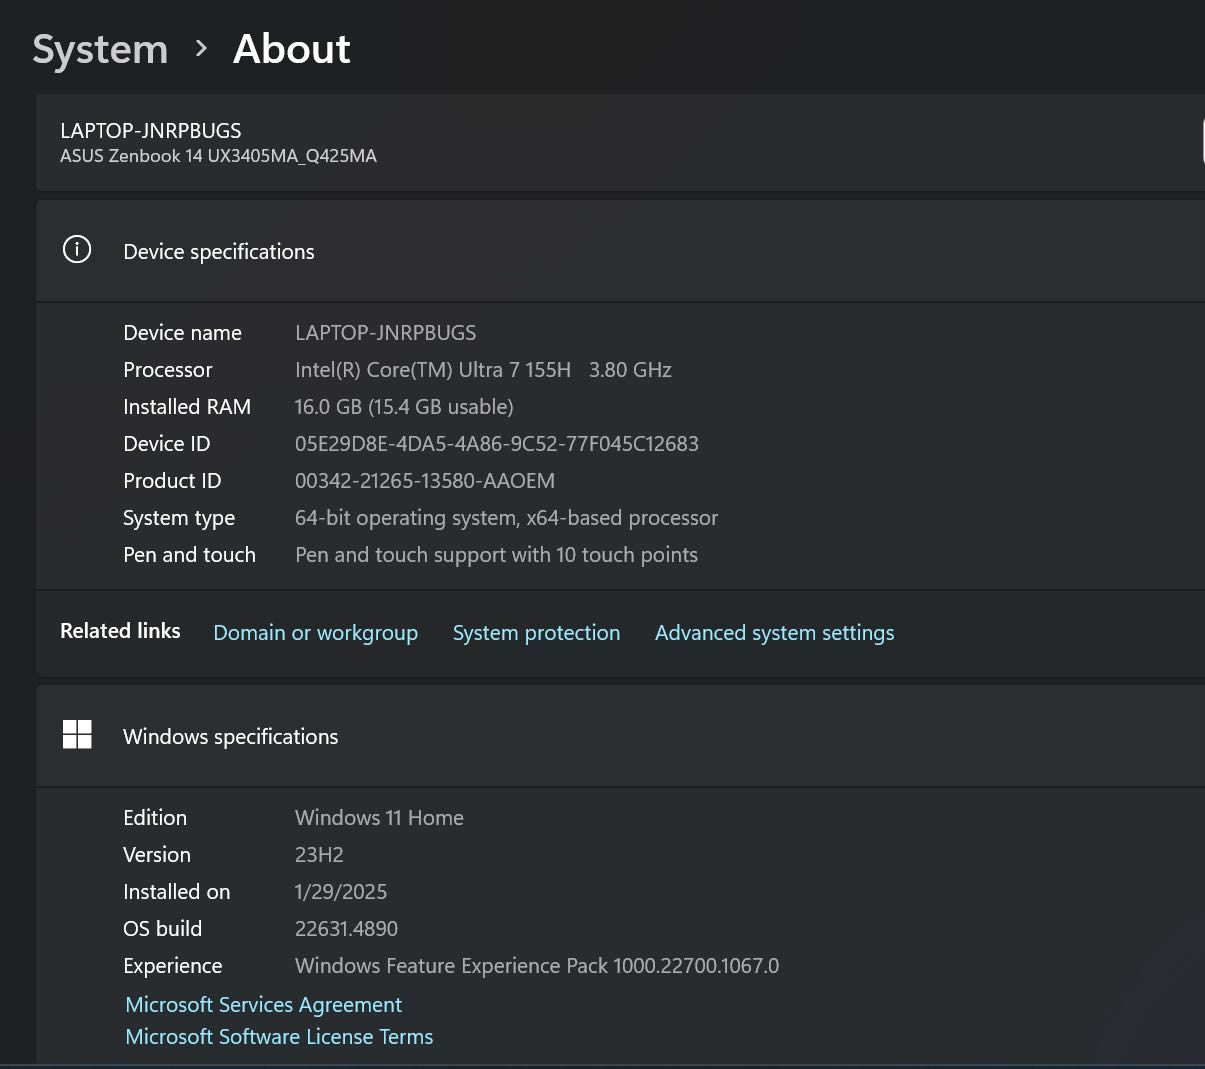Click the OS build label
This screenshot has width=1205, height=1069.
[162, 929]
